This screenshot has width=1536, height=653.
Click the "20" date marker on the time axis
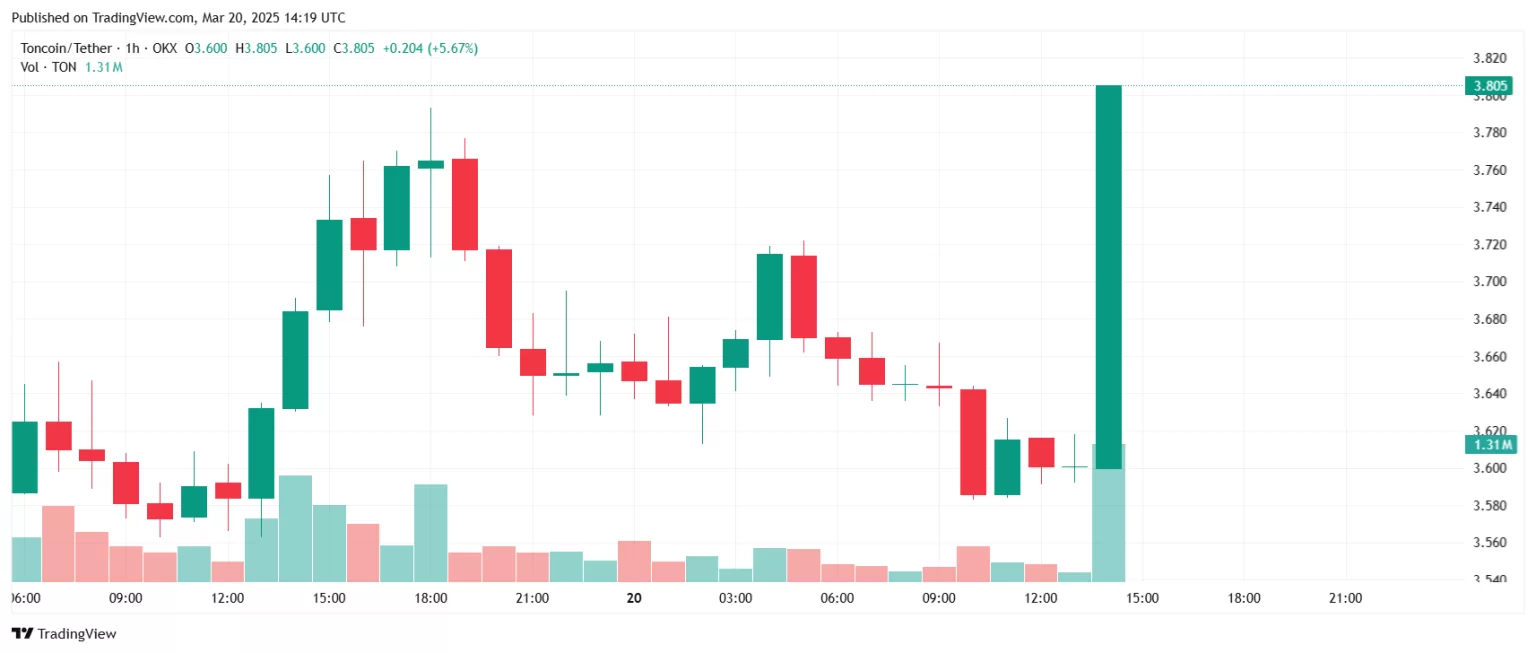633,598
